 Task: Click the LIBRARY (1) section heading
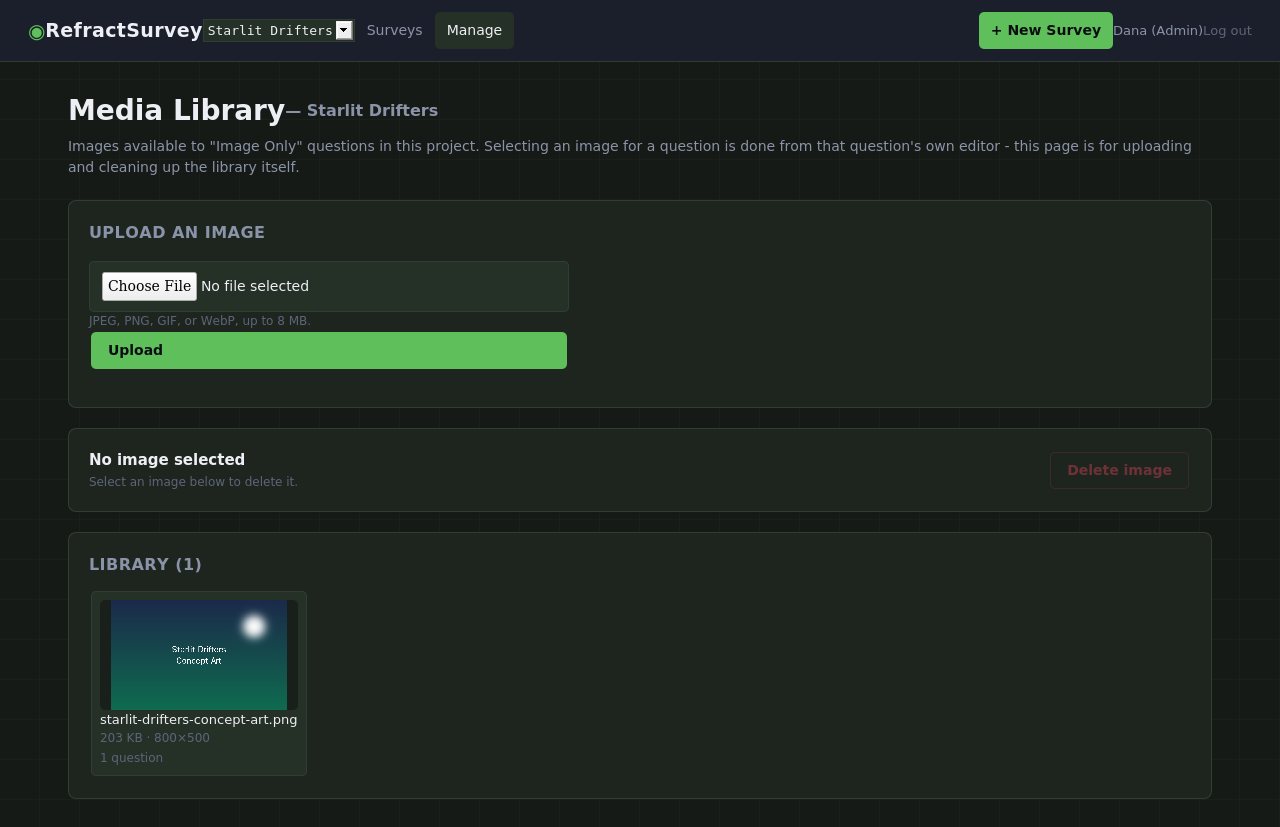tap(145, 564)
